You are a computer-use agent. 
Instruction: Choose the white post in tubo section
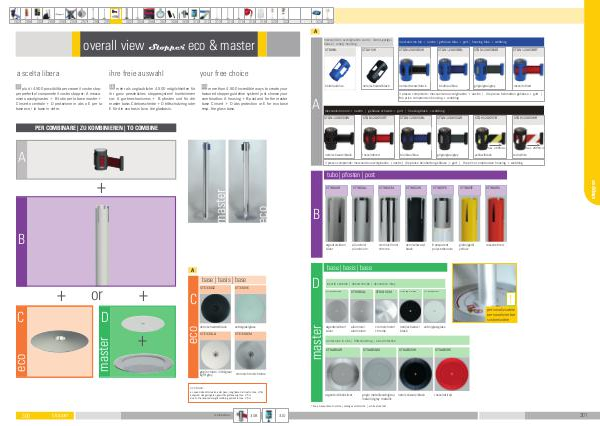click(442, 219)
